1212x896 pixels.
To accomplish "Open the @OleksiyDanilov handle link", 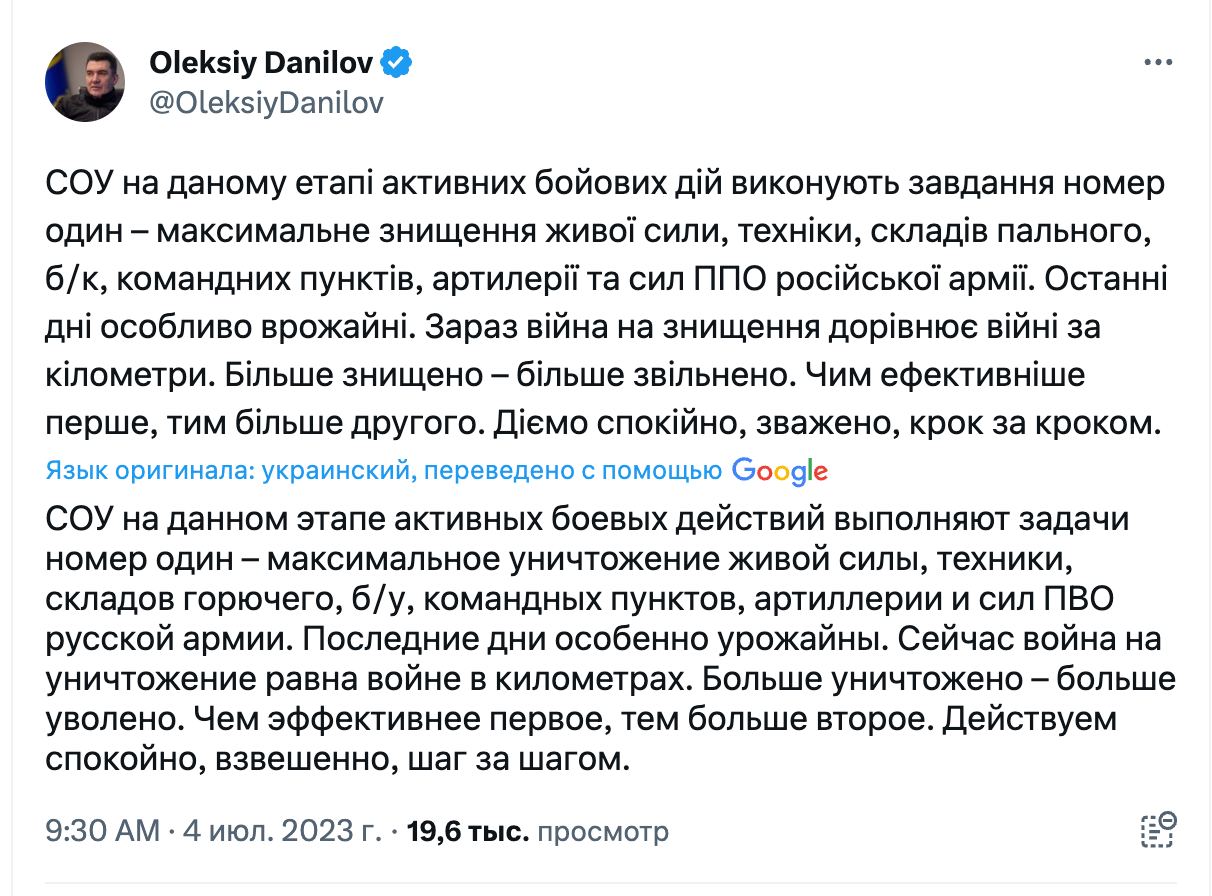I will pyautogui.click(x=266, y=103).
